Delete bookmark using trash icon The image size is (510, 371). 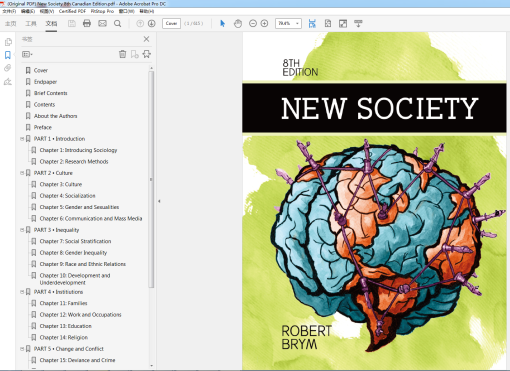(122, 54)
